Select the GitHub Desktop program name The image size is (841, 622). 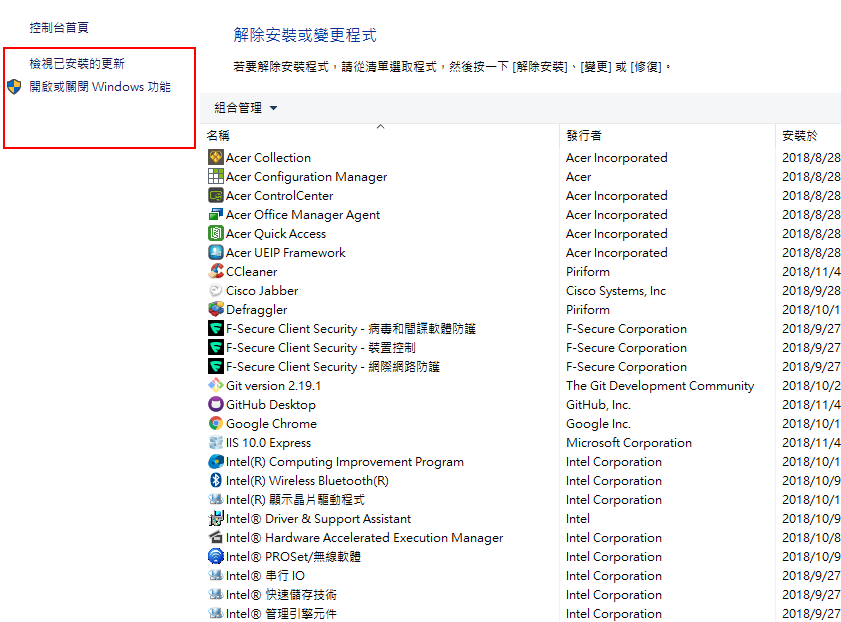(271, 404)
